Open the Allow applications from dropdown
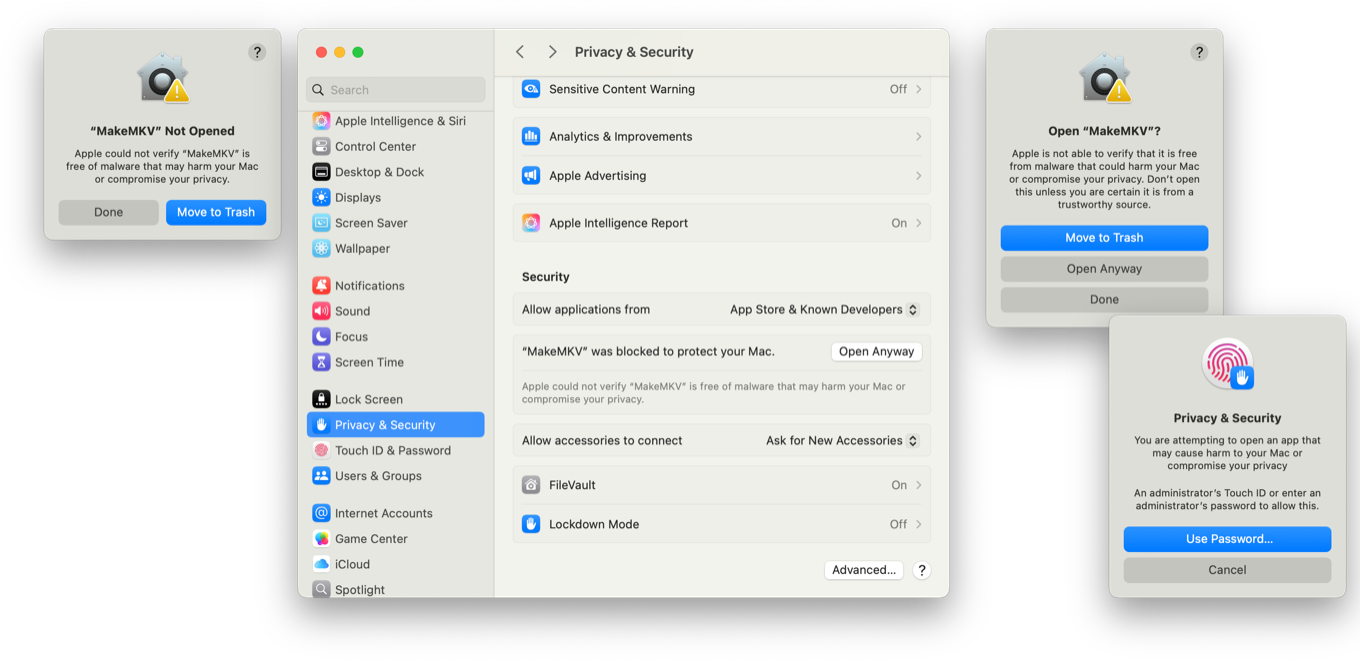 coord(823,310)
